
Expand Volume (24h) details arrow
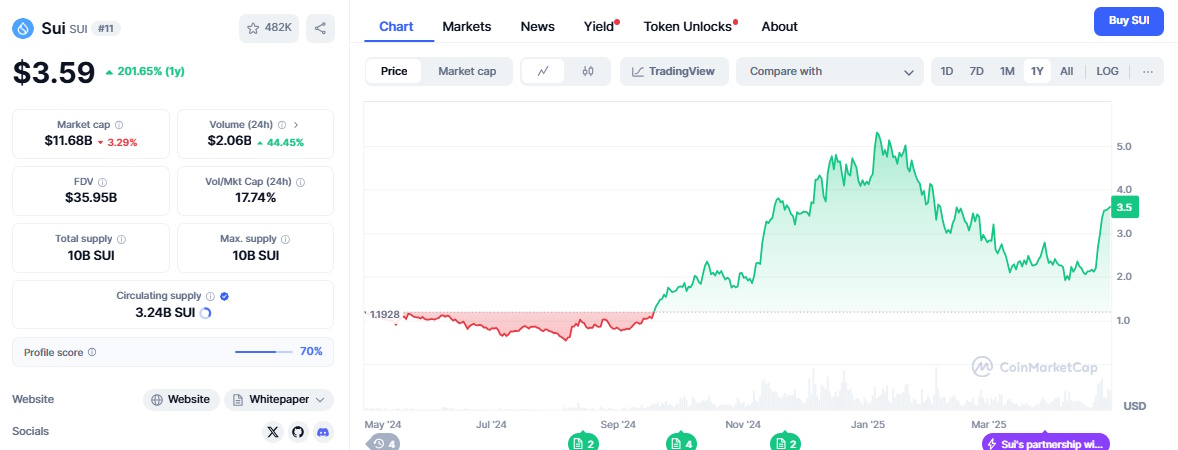pyautogui.click(x=295, y=125)
